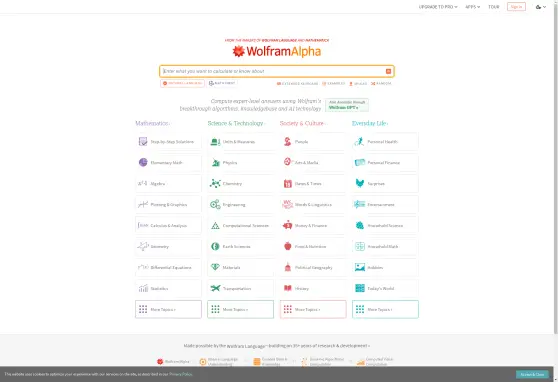
Task: Click the Arts & Media icon
Action: point(288,162)
